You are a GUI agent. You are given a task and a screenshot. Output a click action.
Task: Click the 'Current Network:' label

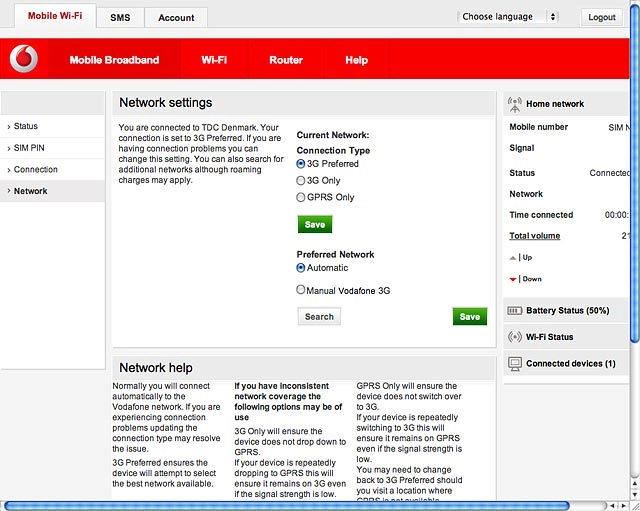(x=333, y=135)
